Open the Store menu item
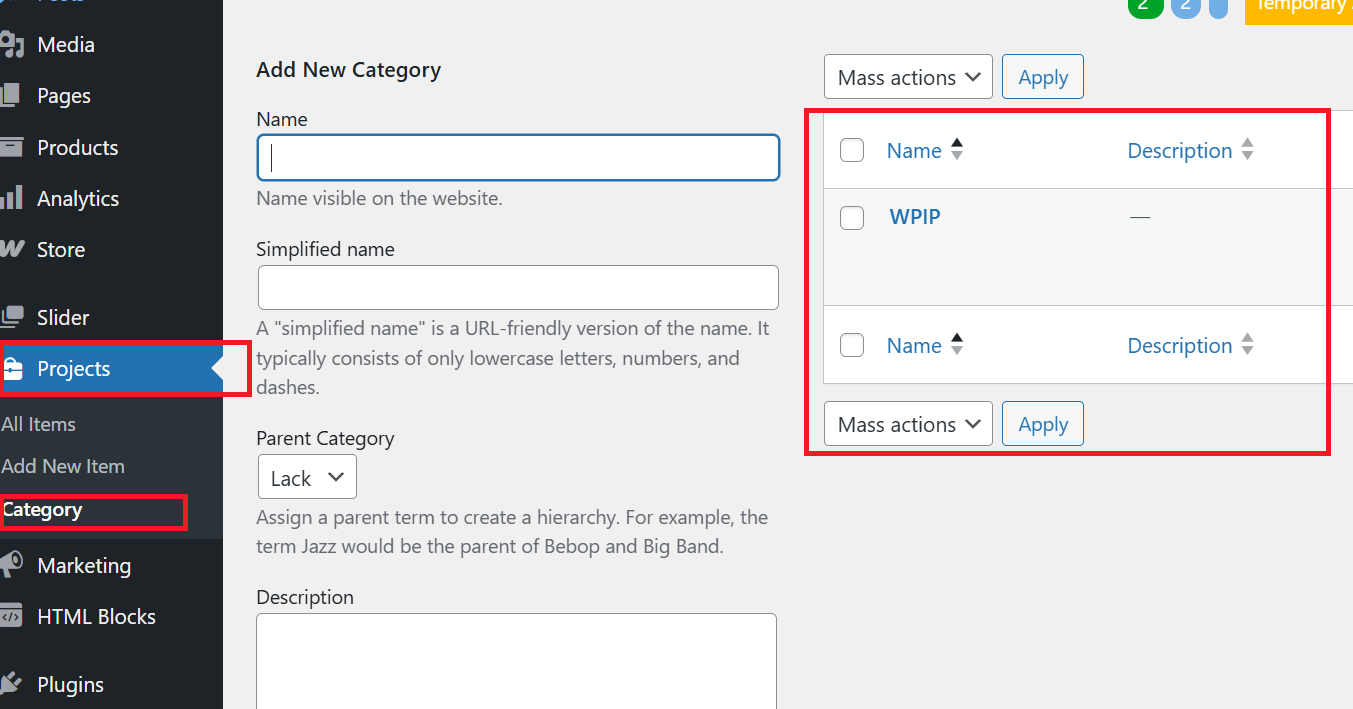Image resolution: width=1353 pixels, height=709 pixels. pos(61,249)
